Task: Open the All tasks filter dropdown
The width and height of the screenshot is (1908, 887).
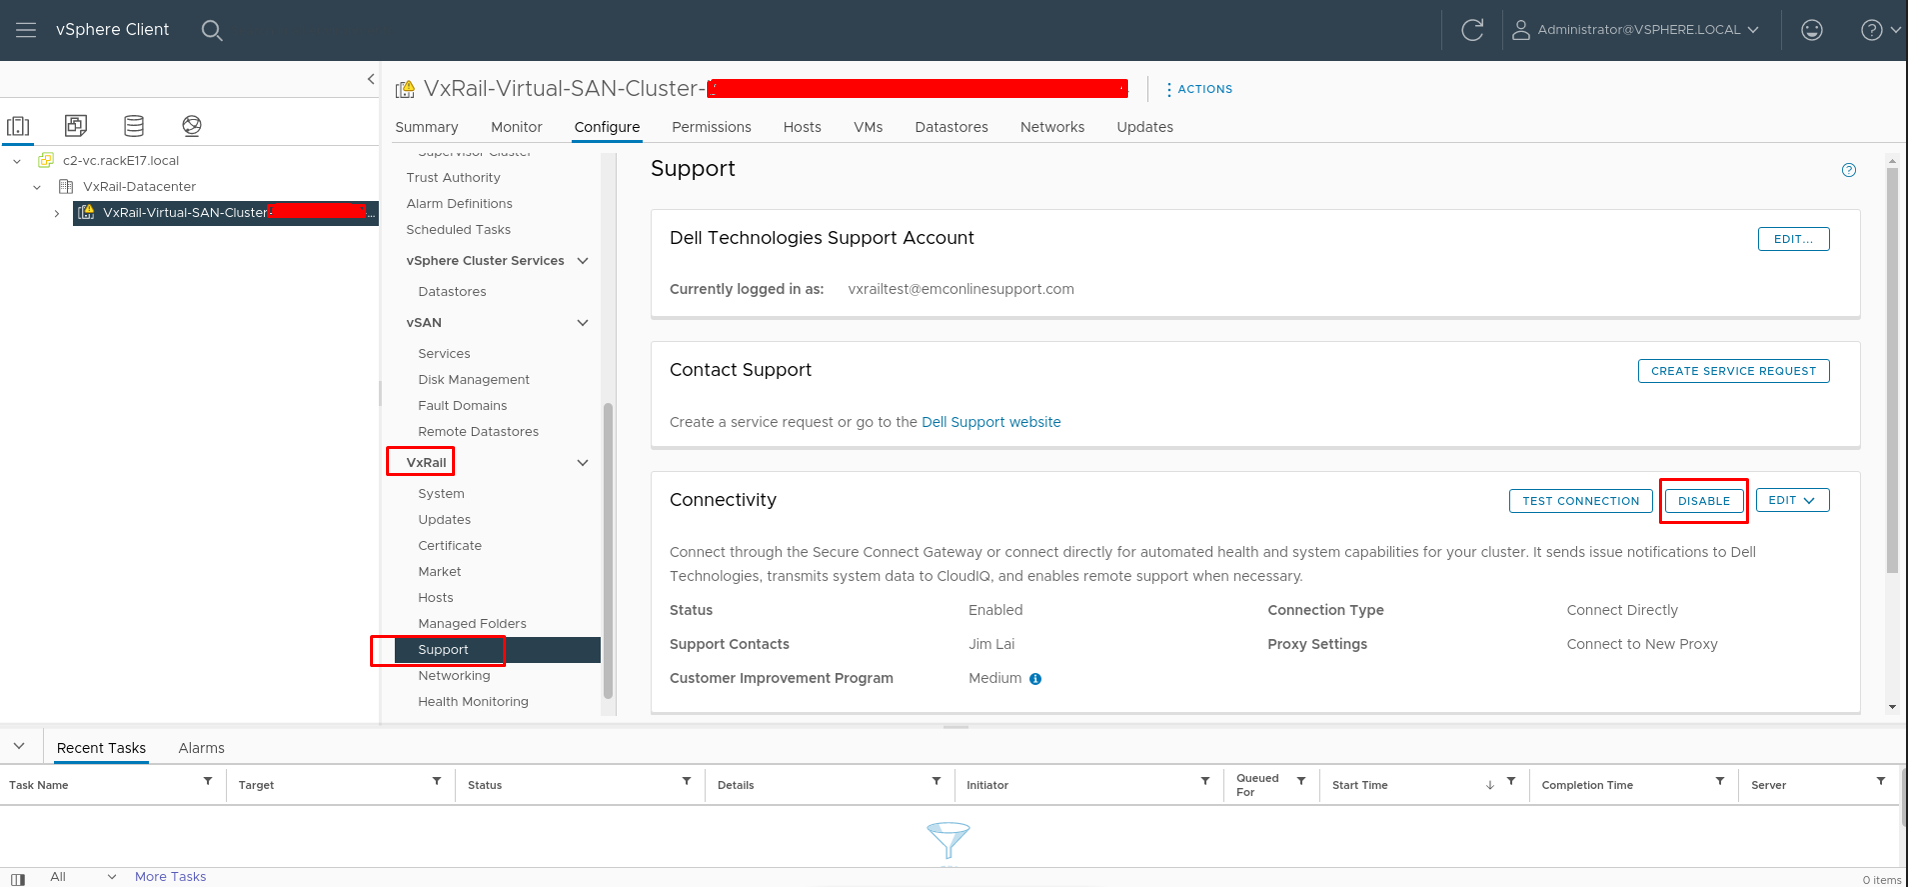Action: (x=84, y=877)
